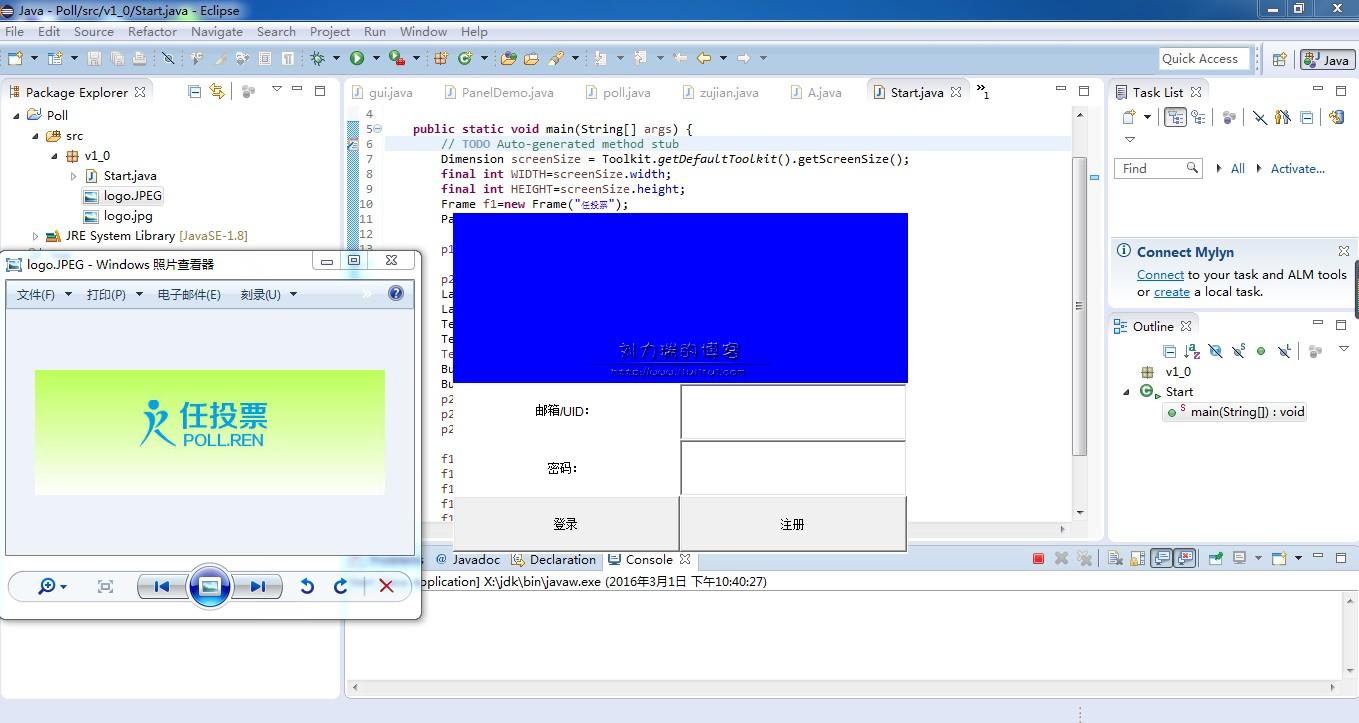Toggle Link with Editor in Package Explorer

[x=217, y=92]
